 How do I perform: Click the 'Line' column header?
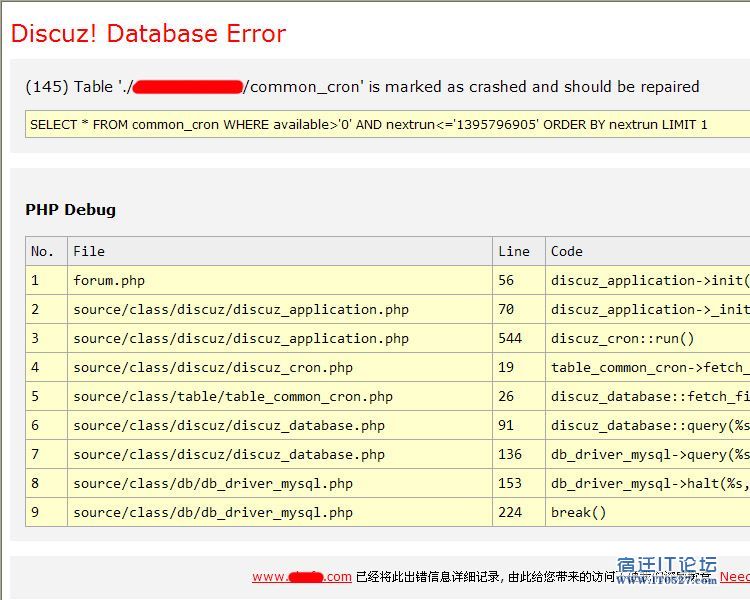pyautogui.click(x=519, y=251)
